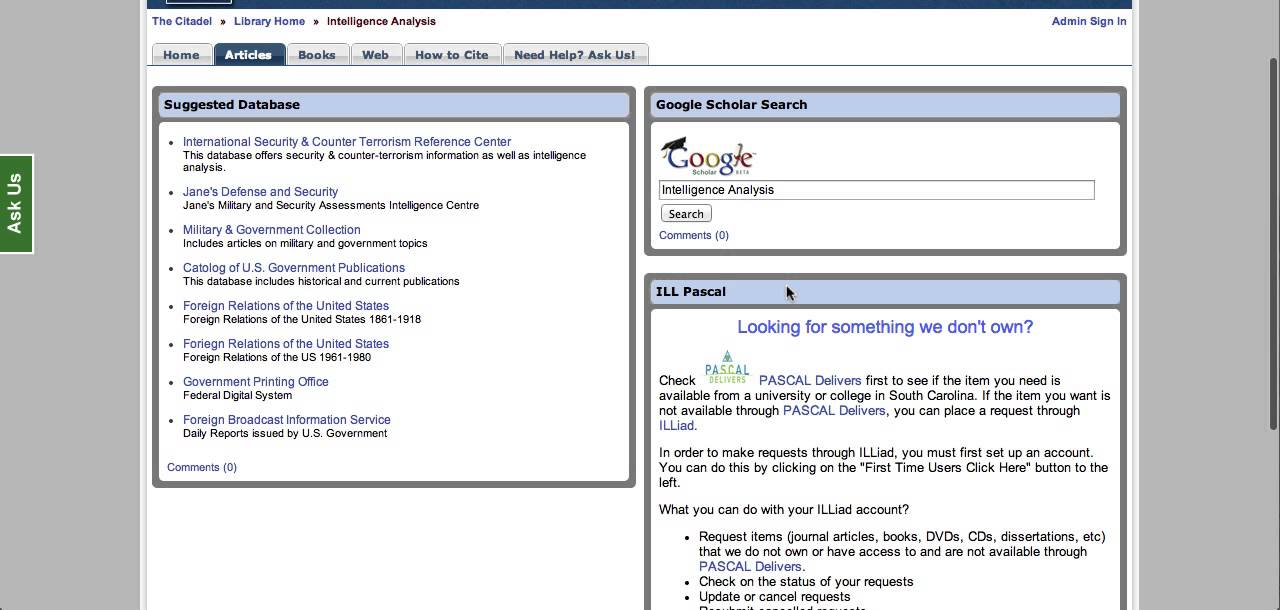
Task: Click 'This database includes historical and current publications'
Action: pyautogui.click(x=321, y=281)
